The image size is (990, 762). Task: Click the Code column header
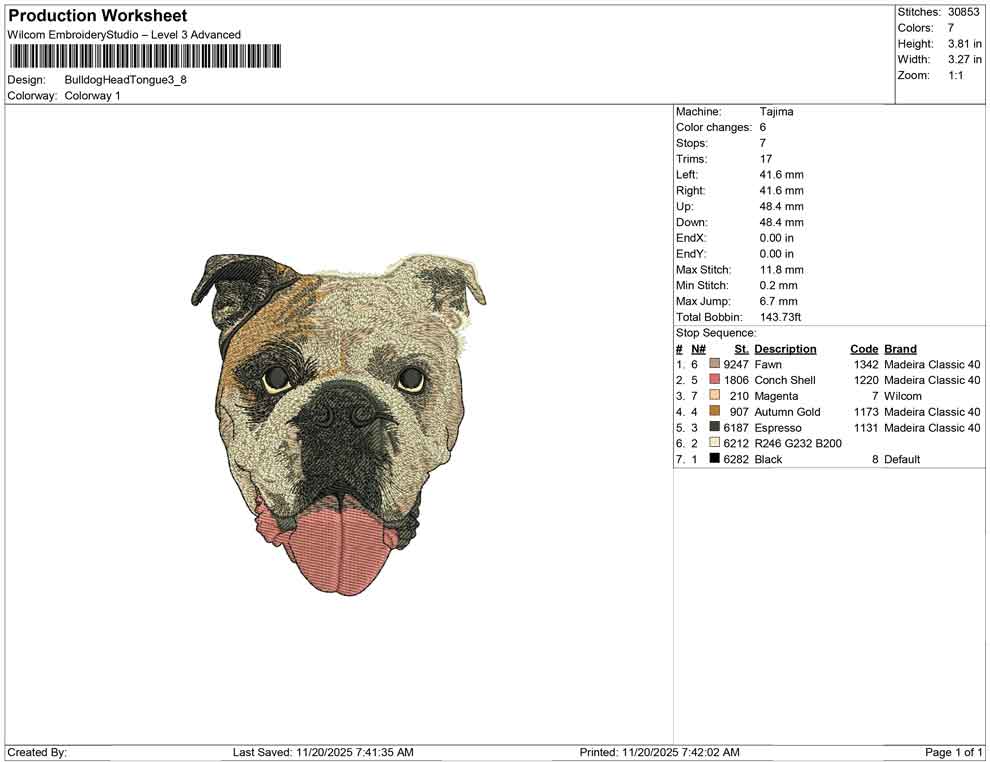(864, 348)
